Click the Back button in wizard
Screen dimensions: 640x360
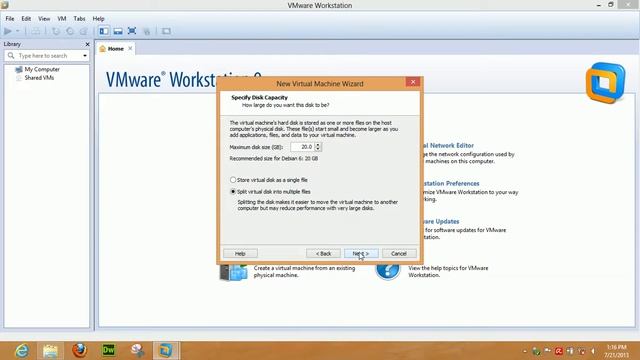(323, 253)
